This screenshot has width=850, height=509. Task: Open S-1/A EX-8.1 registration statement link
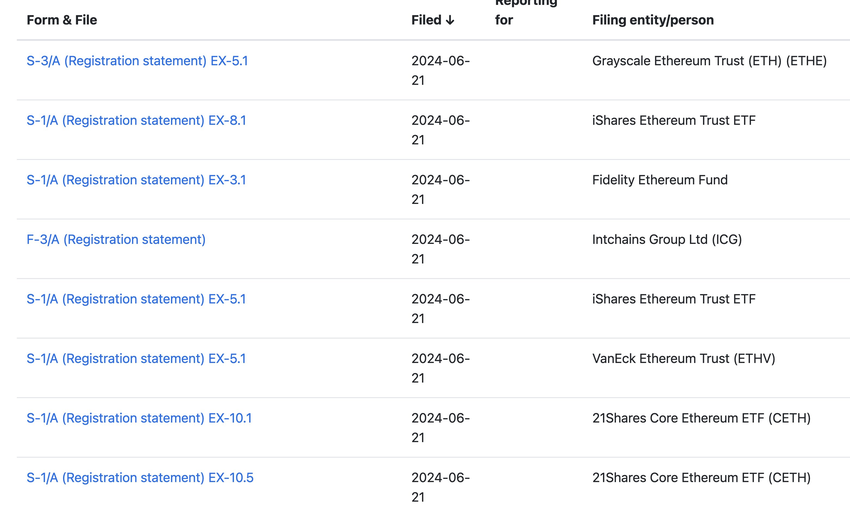tap(136, 120)
